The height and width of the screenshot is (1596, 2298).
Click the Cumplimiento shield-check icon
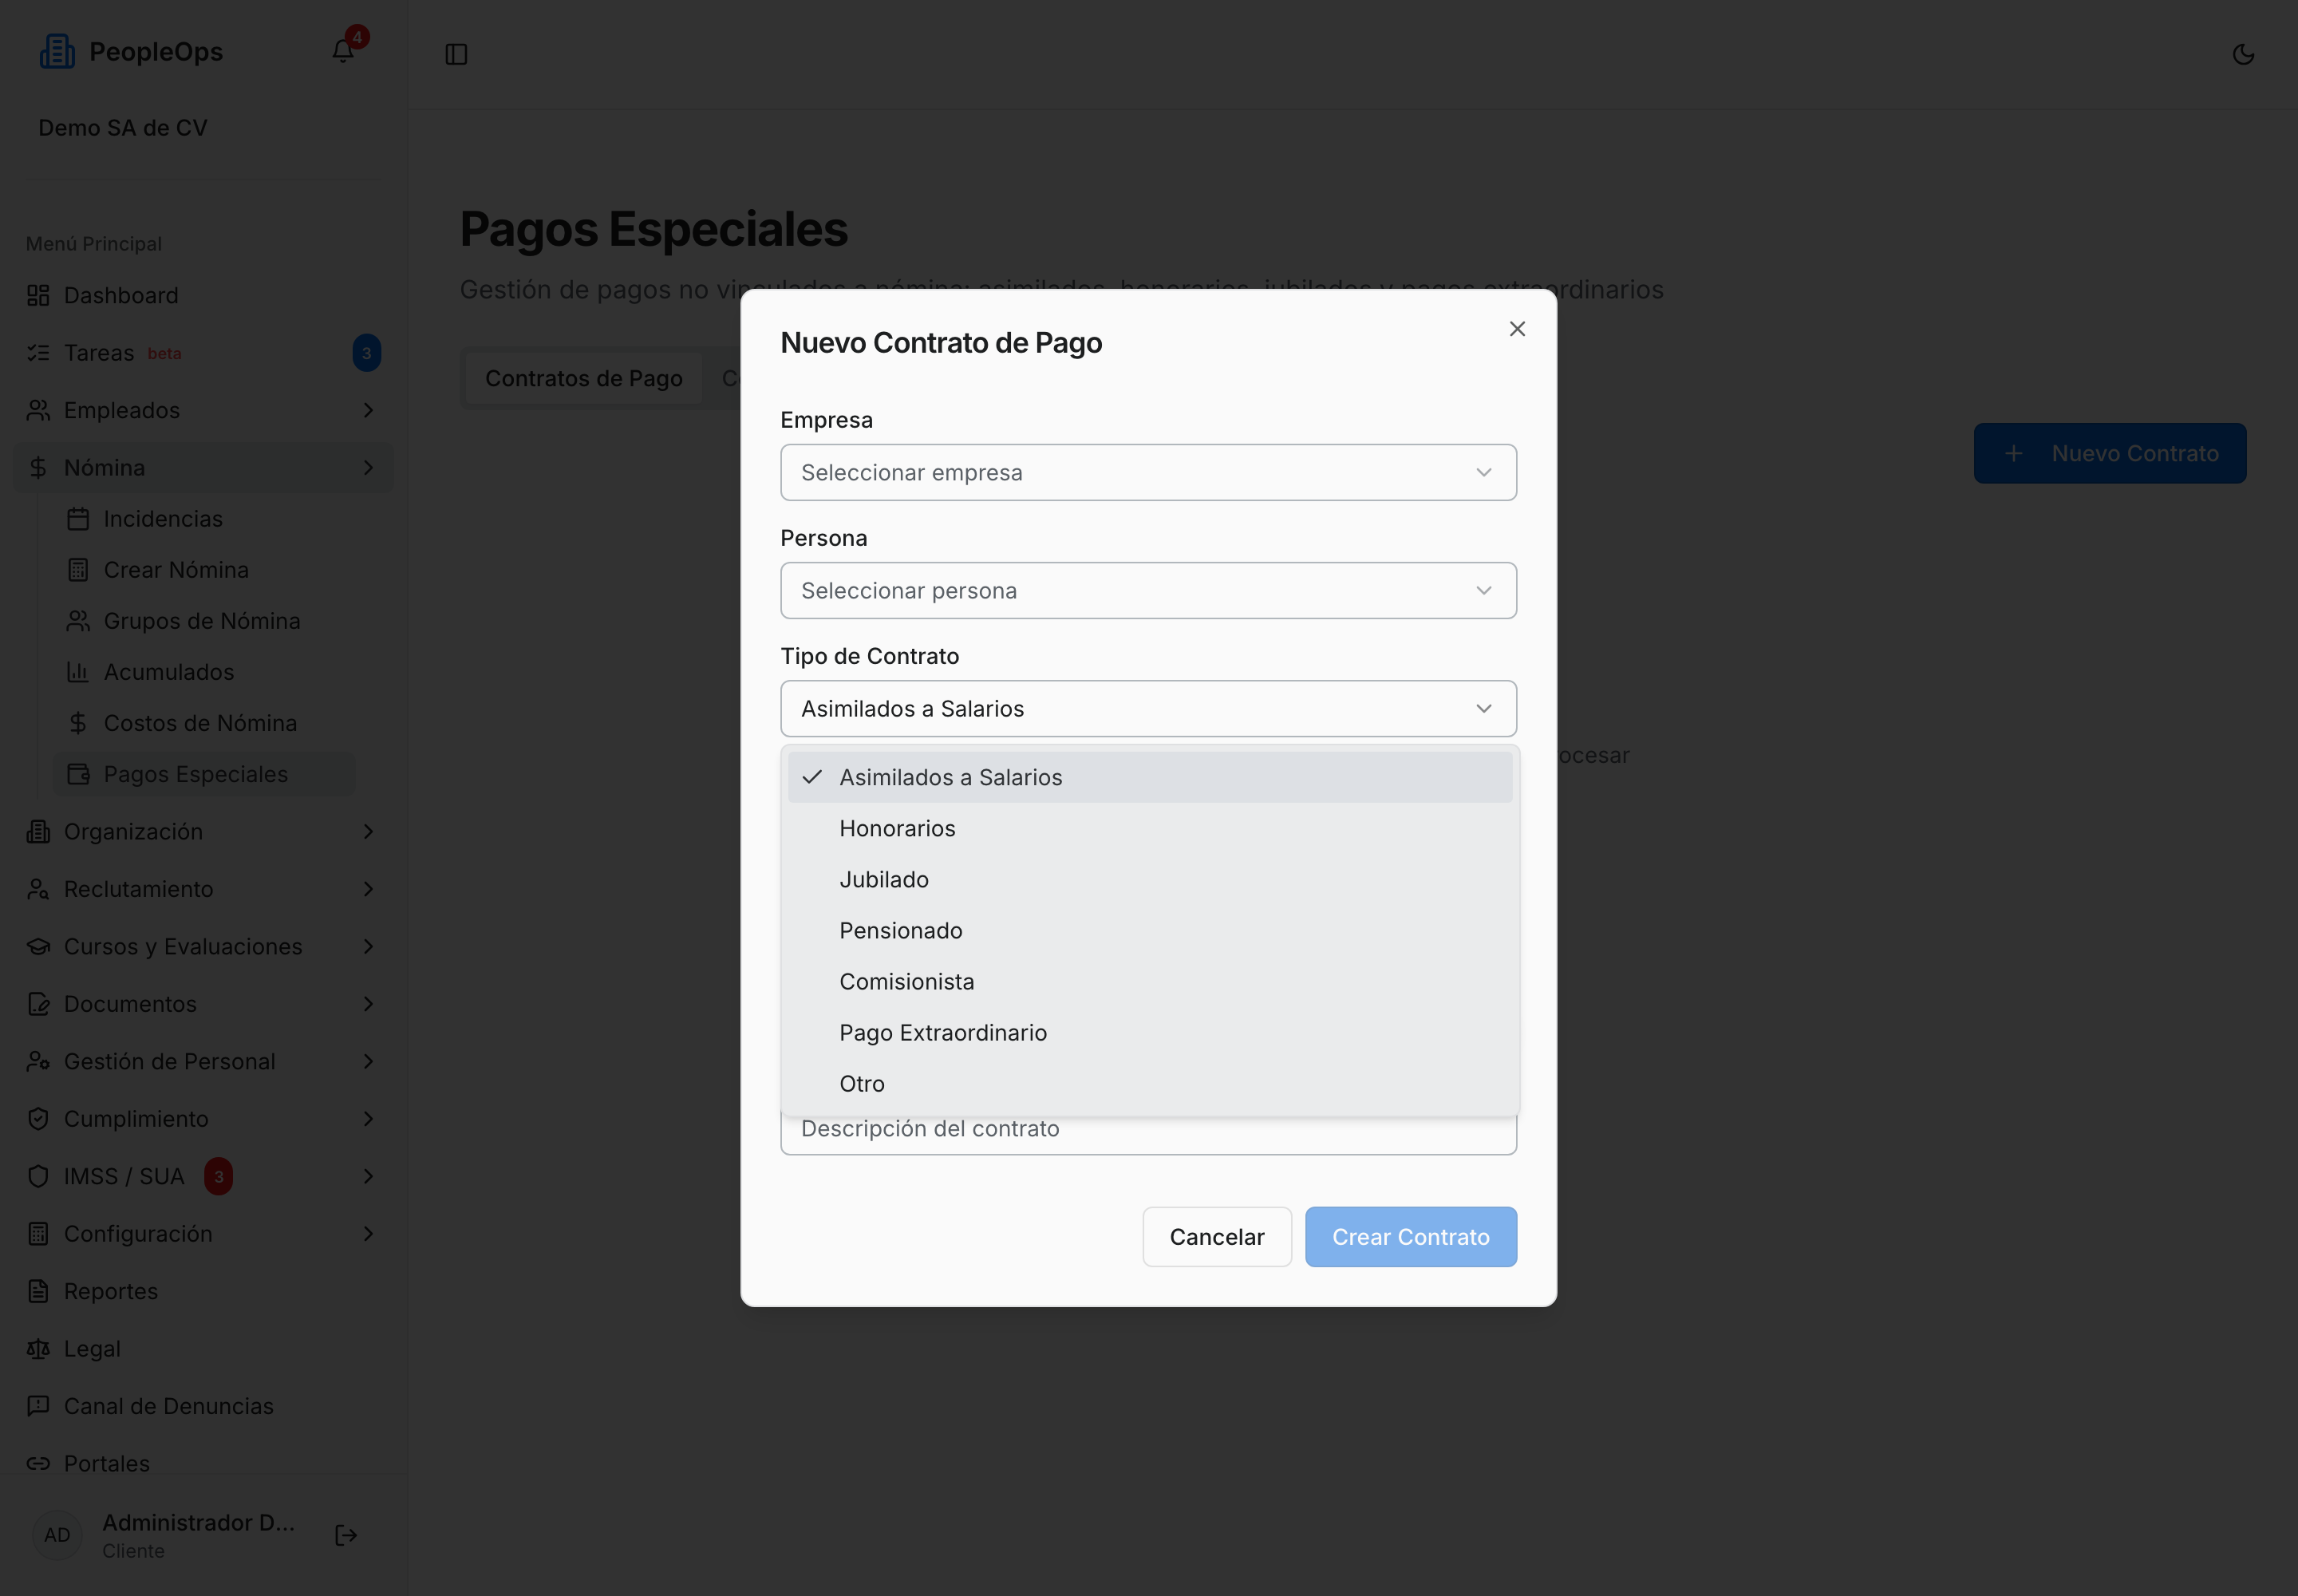(38, 1119)
